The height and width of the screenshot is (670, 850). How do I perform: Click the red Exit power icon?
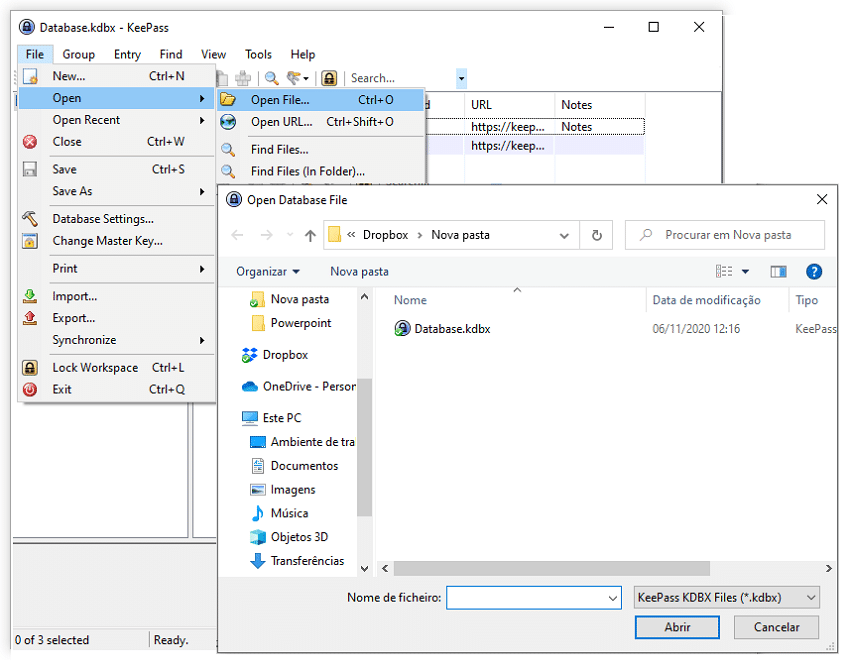tap(30, 390)
